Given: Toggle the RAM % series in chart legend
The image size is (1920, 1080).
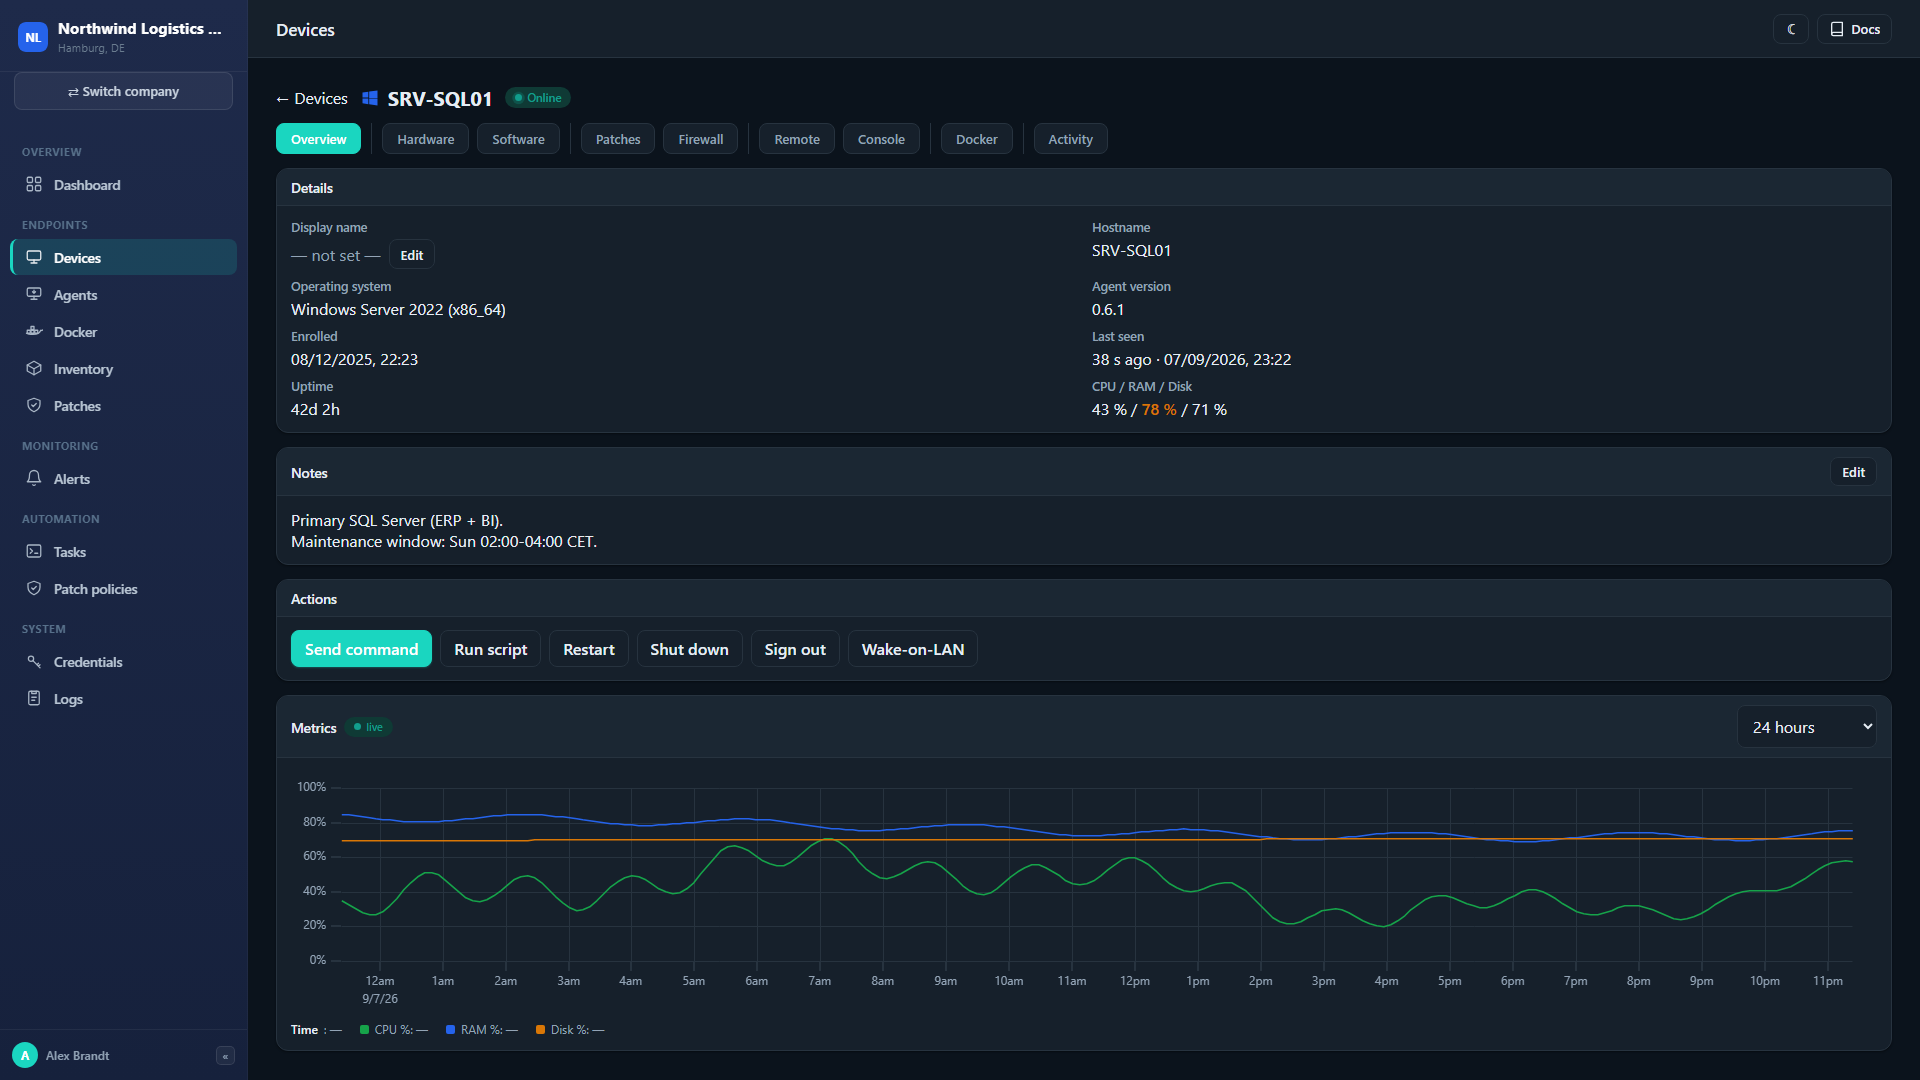Looking at the screenshot, I should 482,1030.
